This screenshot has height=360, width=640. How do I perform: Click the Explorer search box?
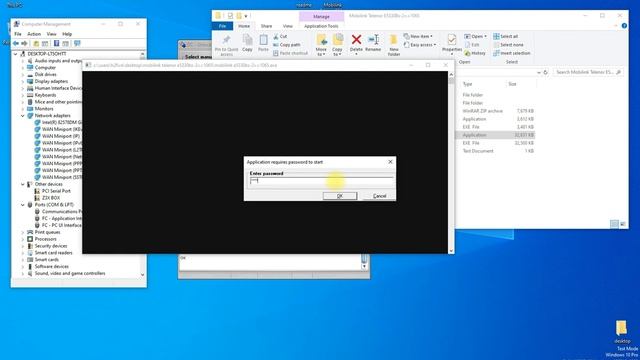[588, 72]
